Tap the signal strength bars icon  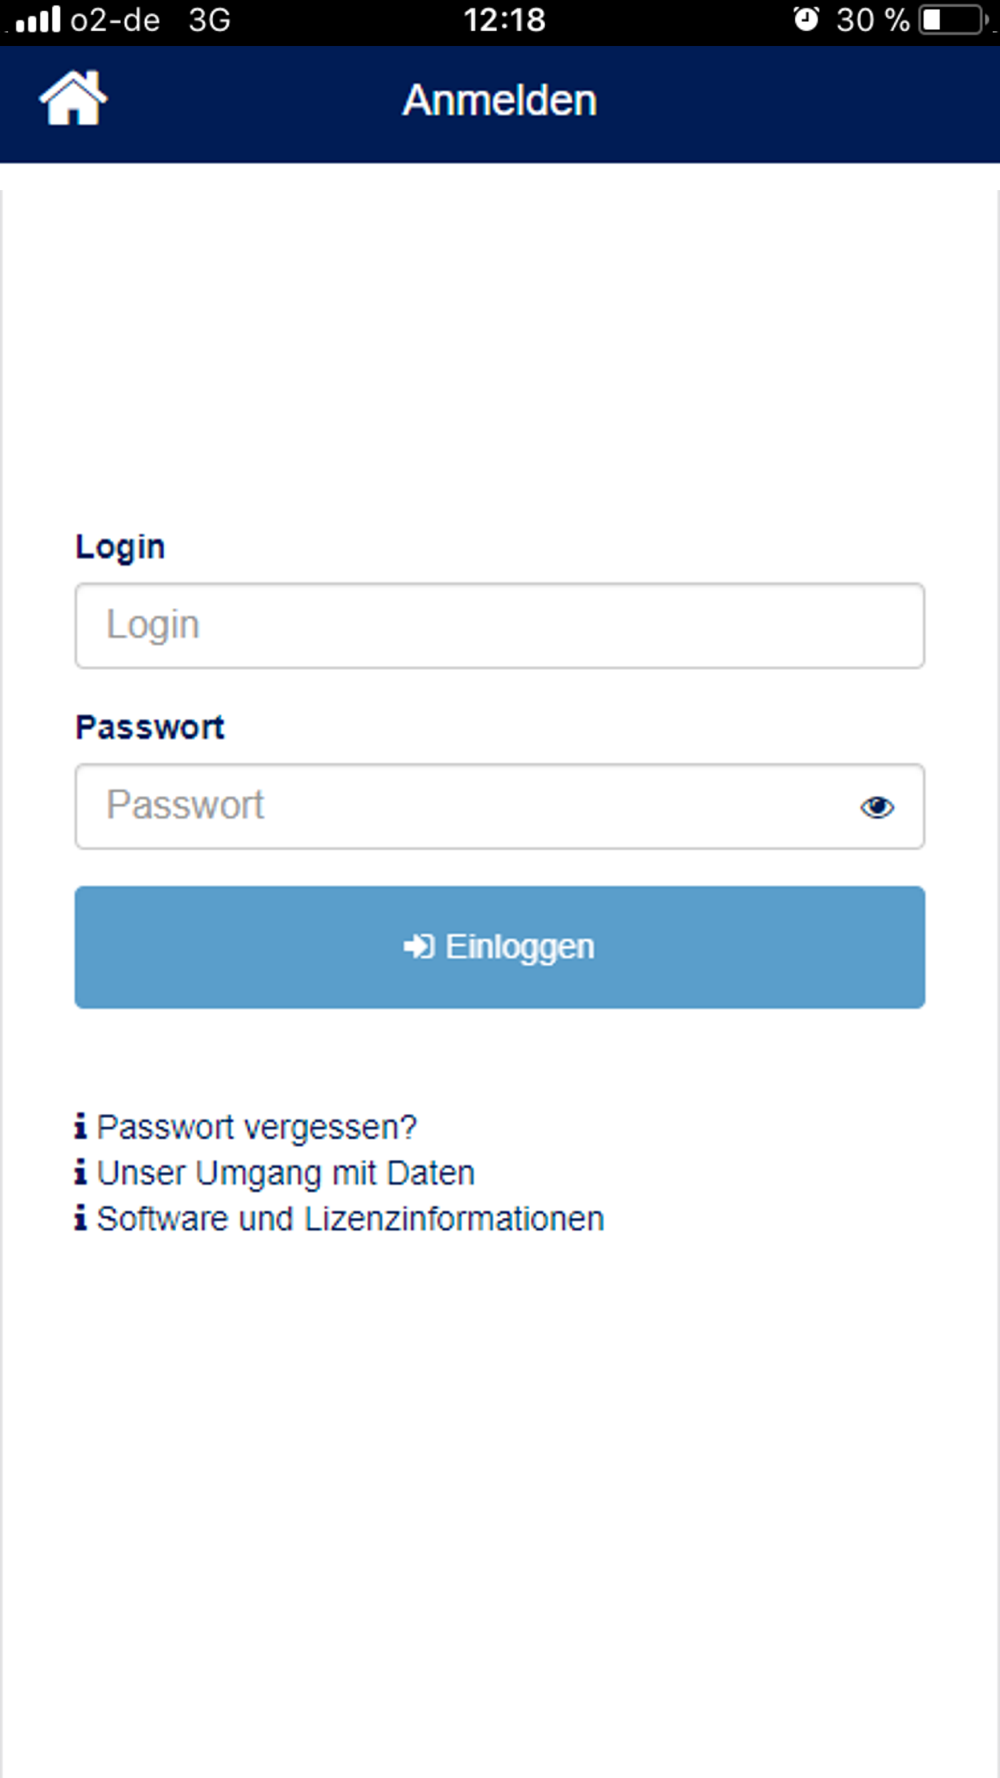coord(38,19)
